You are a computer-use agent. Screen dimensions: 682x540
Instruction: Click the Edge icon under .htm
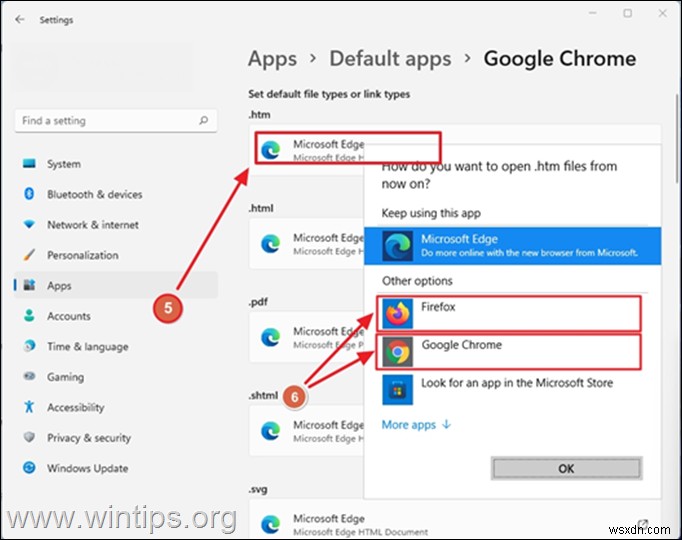coord(271,150)
